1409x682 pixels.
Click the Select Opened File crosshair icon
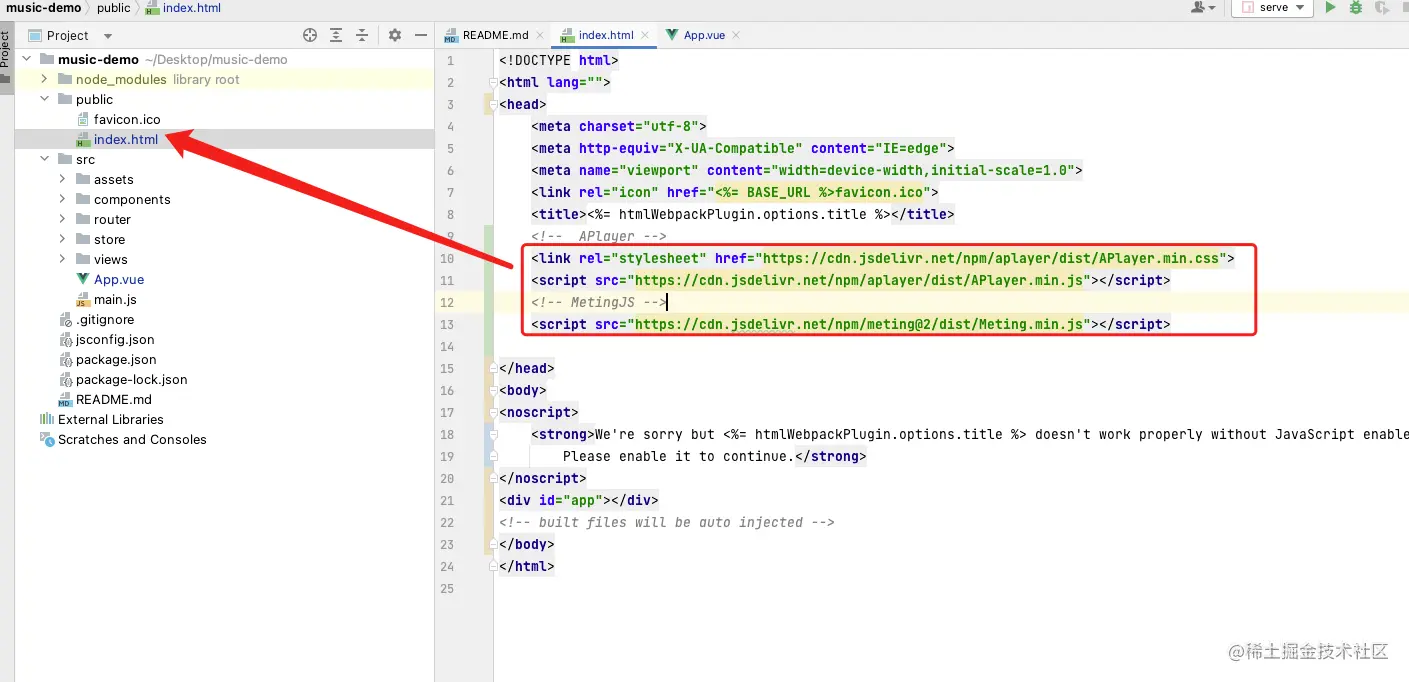point(310,35)
